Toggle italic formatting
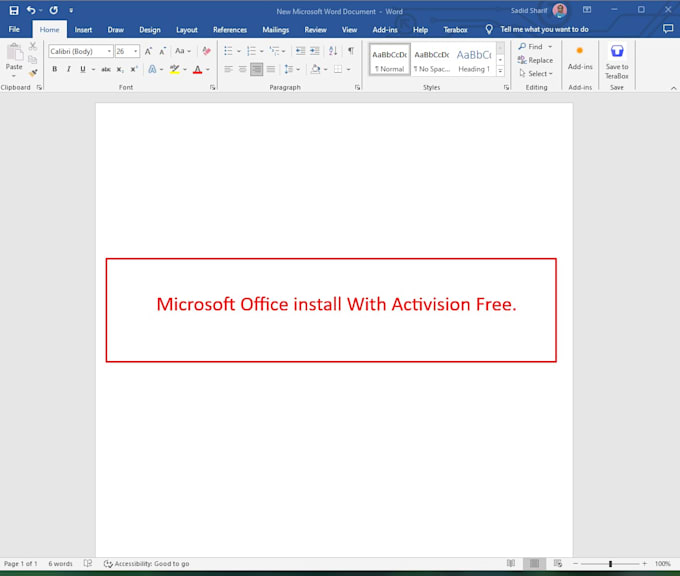Screen dimensions: 680x576 (x=69, y=69)
